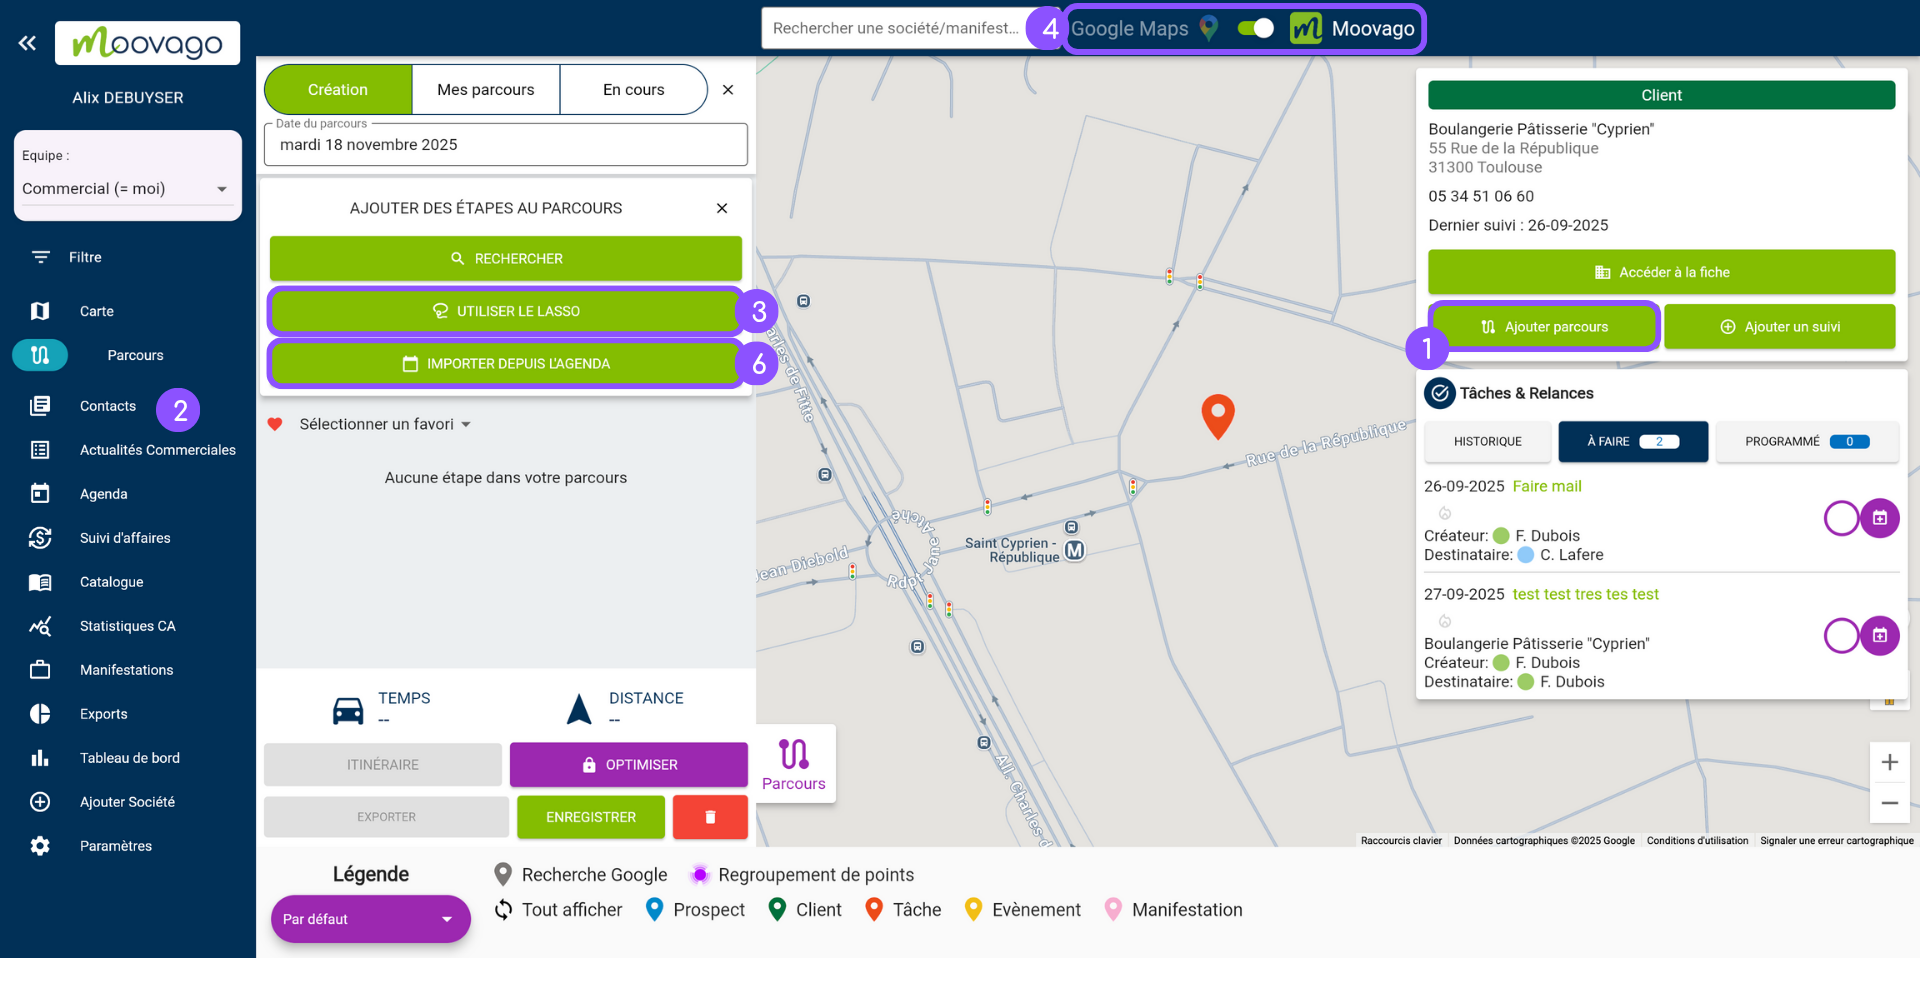Click the orange task marker on map

[x=1217, y=415]
